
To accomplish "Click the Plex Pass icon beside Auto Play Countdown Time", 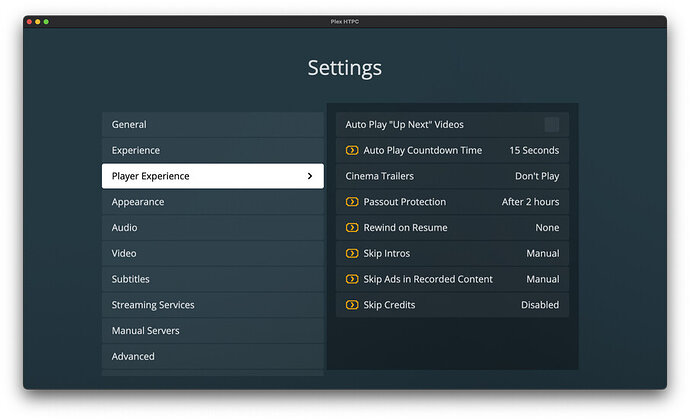I will click(x=352, y=150).
